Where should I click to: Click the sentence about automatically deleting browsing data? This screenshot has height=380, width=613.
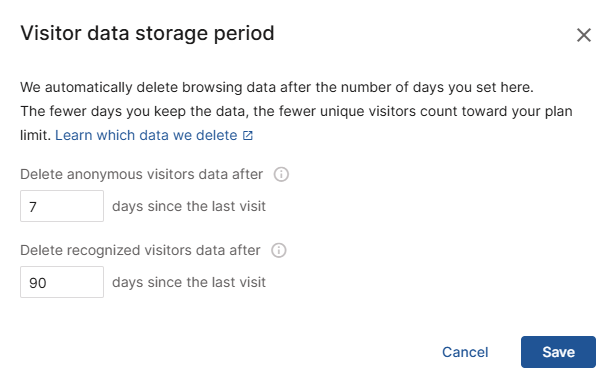[277, 88]
